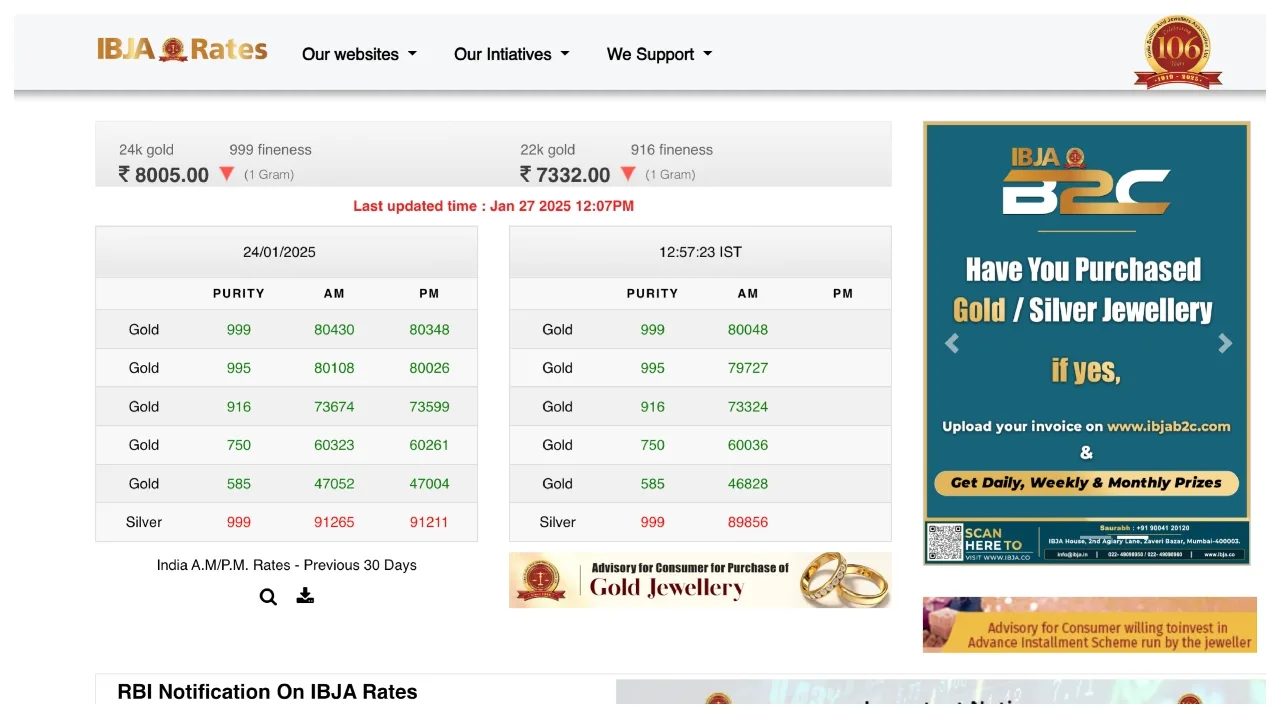Click the search icon under previous rates
This screenshot has height=718, width=1280.
268,597
